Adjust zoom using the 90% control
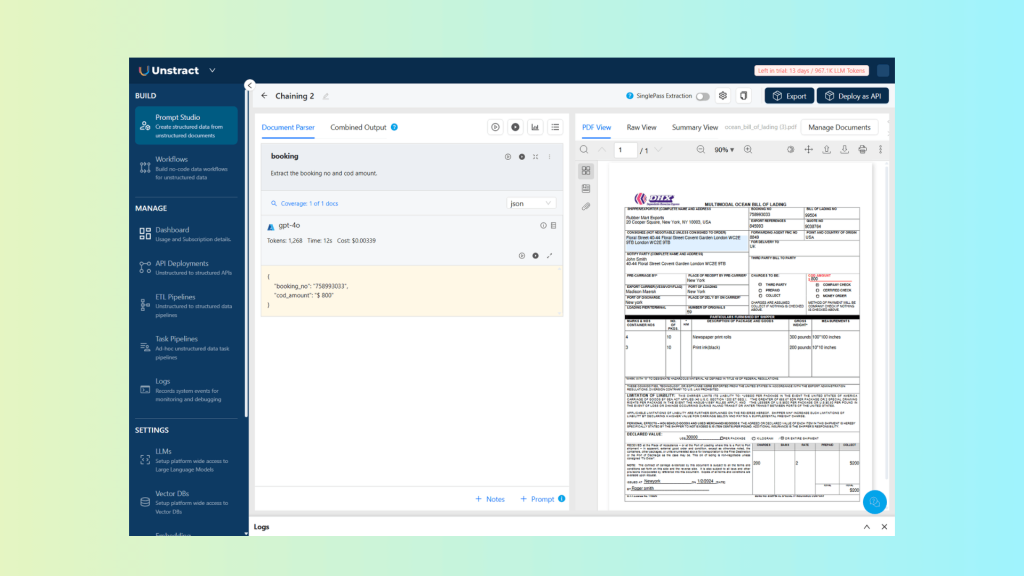Viewport: 1024px width, 576px height. [x=723, y=149]
